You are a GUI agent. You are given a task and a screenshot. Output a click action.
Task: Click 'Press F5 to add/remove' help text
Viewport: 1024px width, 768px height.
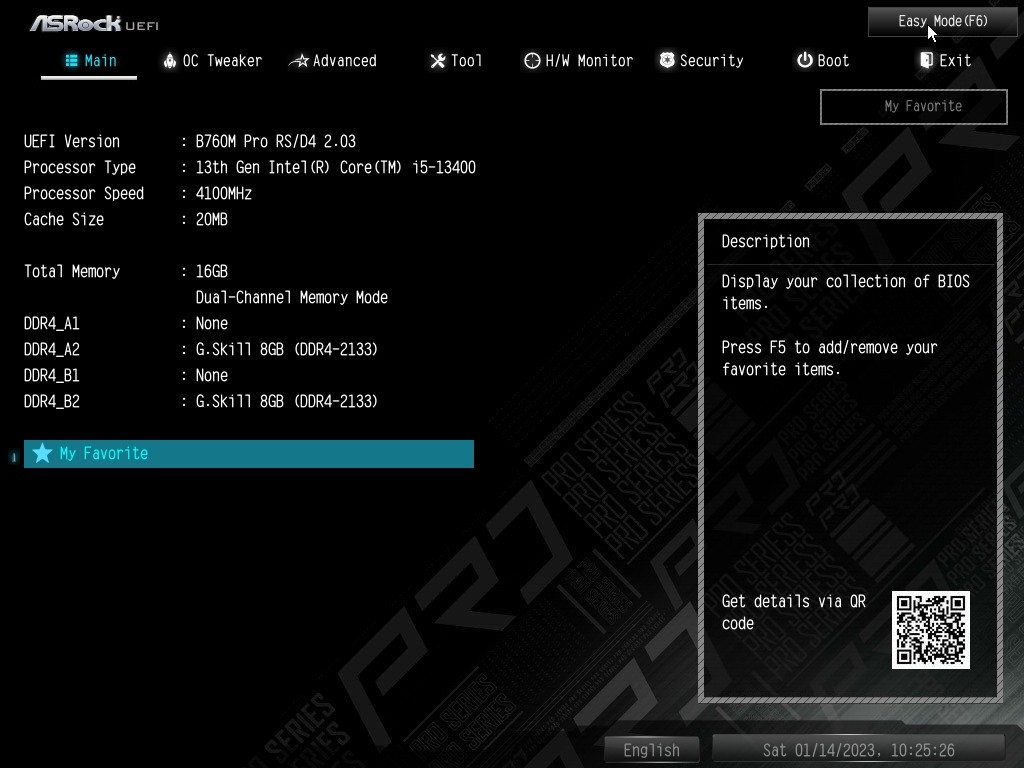pyautogui.click(x=829, y=359)
